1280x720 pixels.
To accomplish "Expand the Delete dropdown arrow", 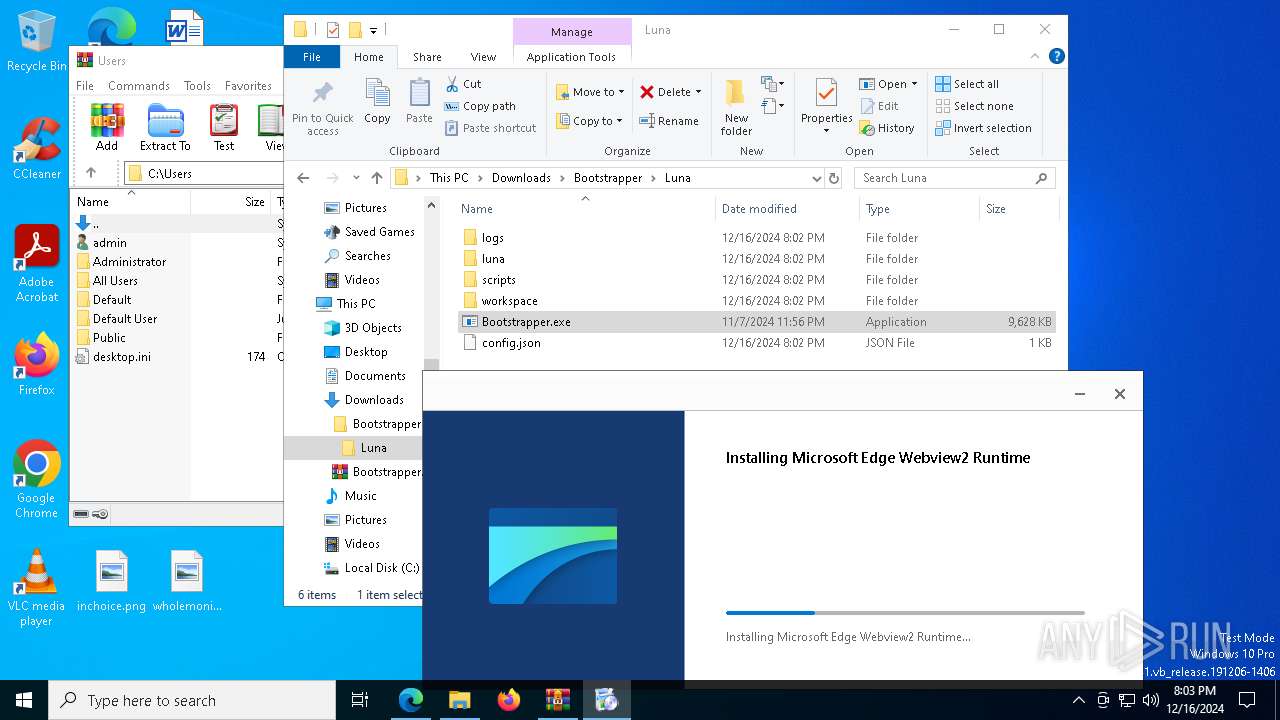I will tap(698, 92).
